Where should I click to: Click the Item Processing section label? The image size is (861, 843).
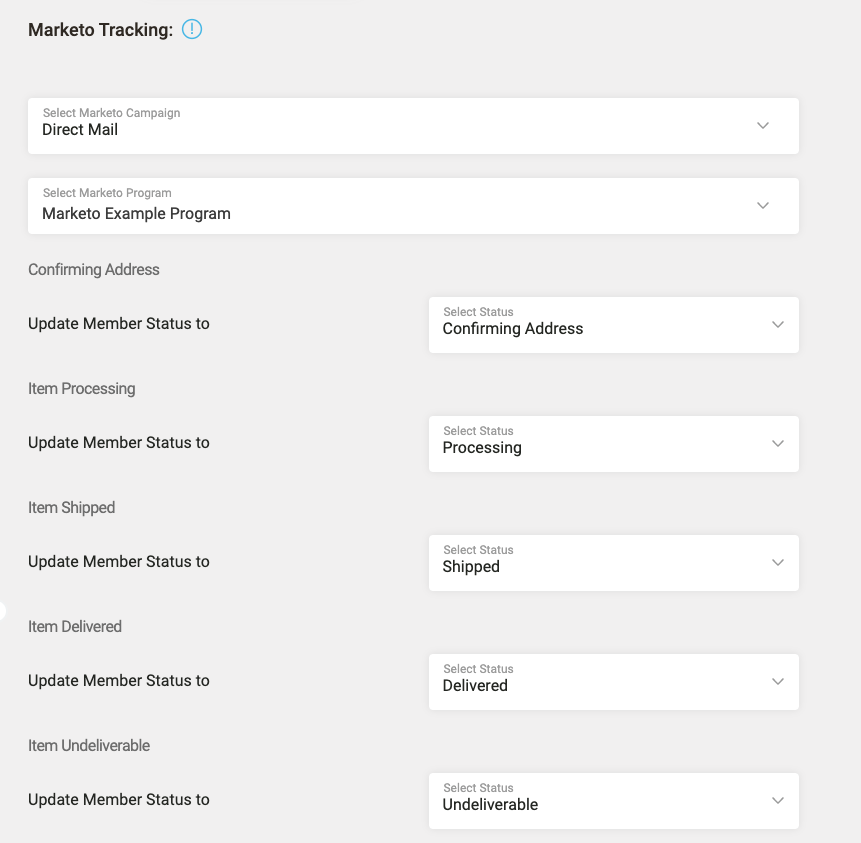point(82,389)
